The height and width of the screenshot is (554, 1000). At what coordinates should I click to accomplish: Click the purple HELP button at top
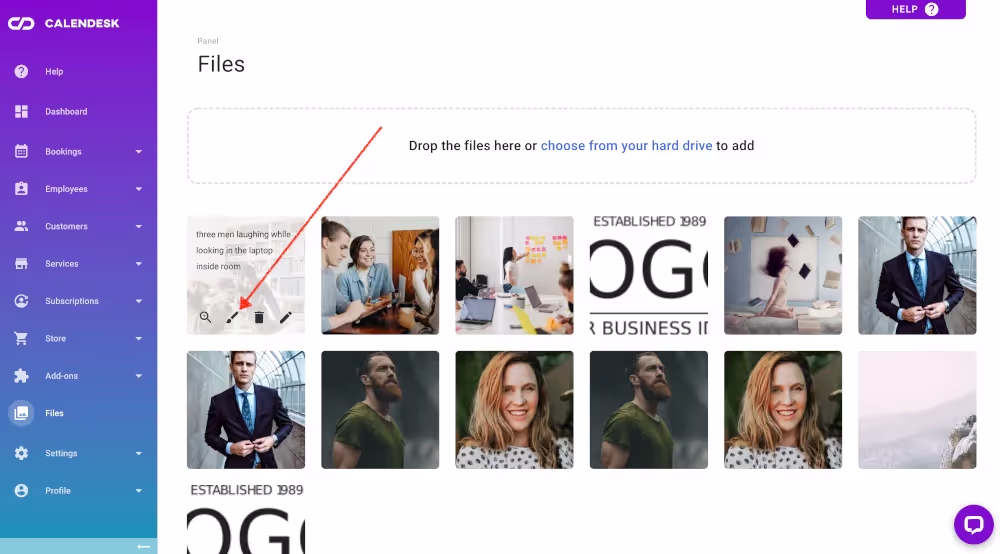(915, 9)
